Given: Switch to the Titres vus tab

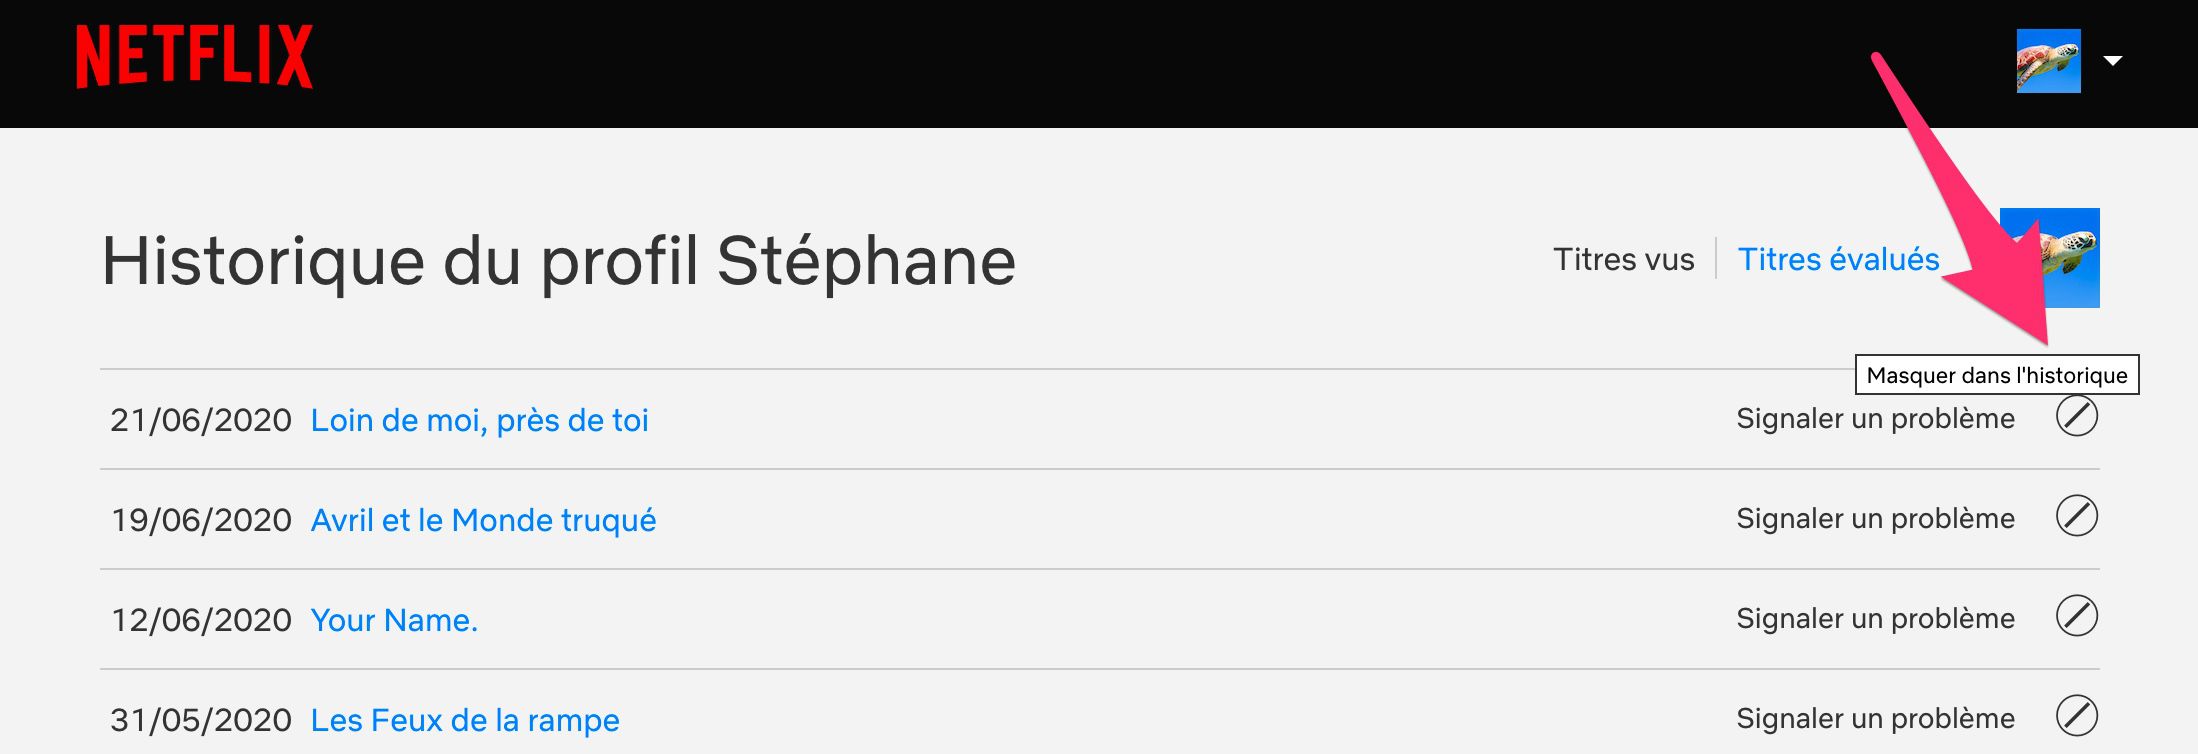Looking at the screenshot, I should (x=1623, y=259).
